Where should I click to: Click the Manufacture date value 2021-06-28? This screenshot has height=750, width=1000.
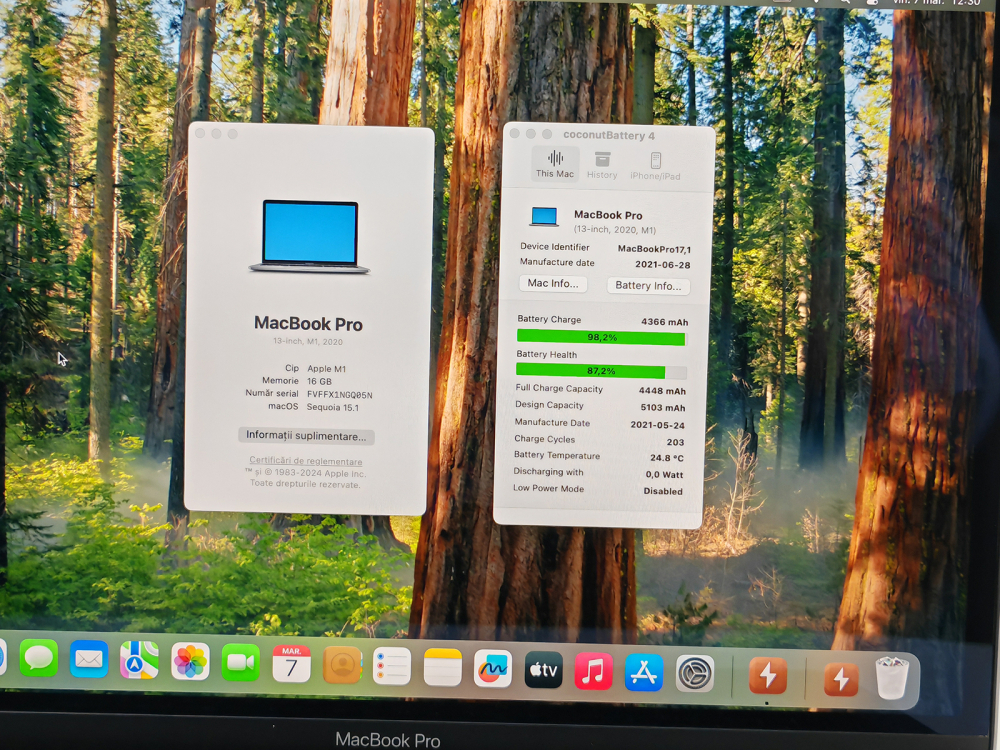(x=662, y=265)
